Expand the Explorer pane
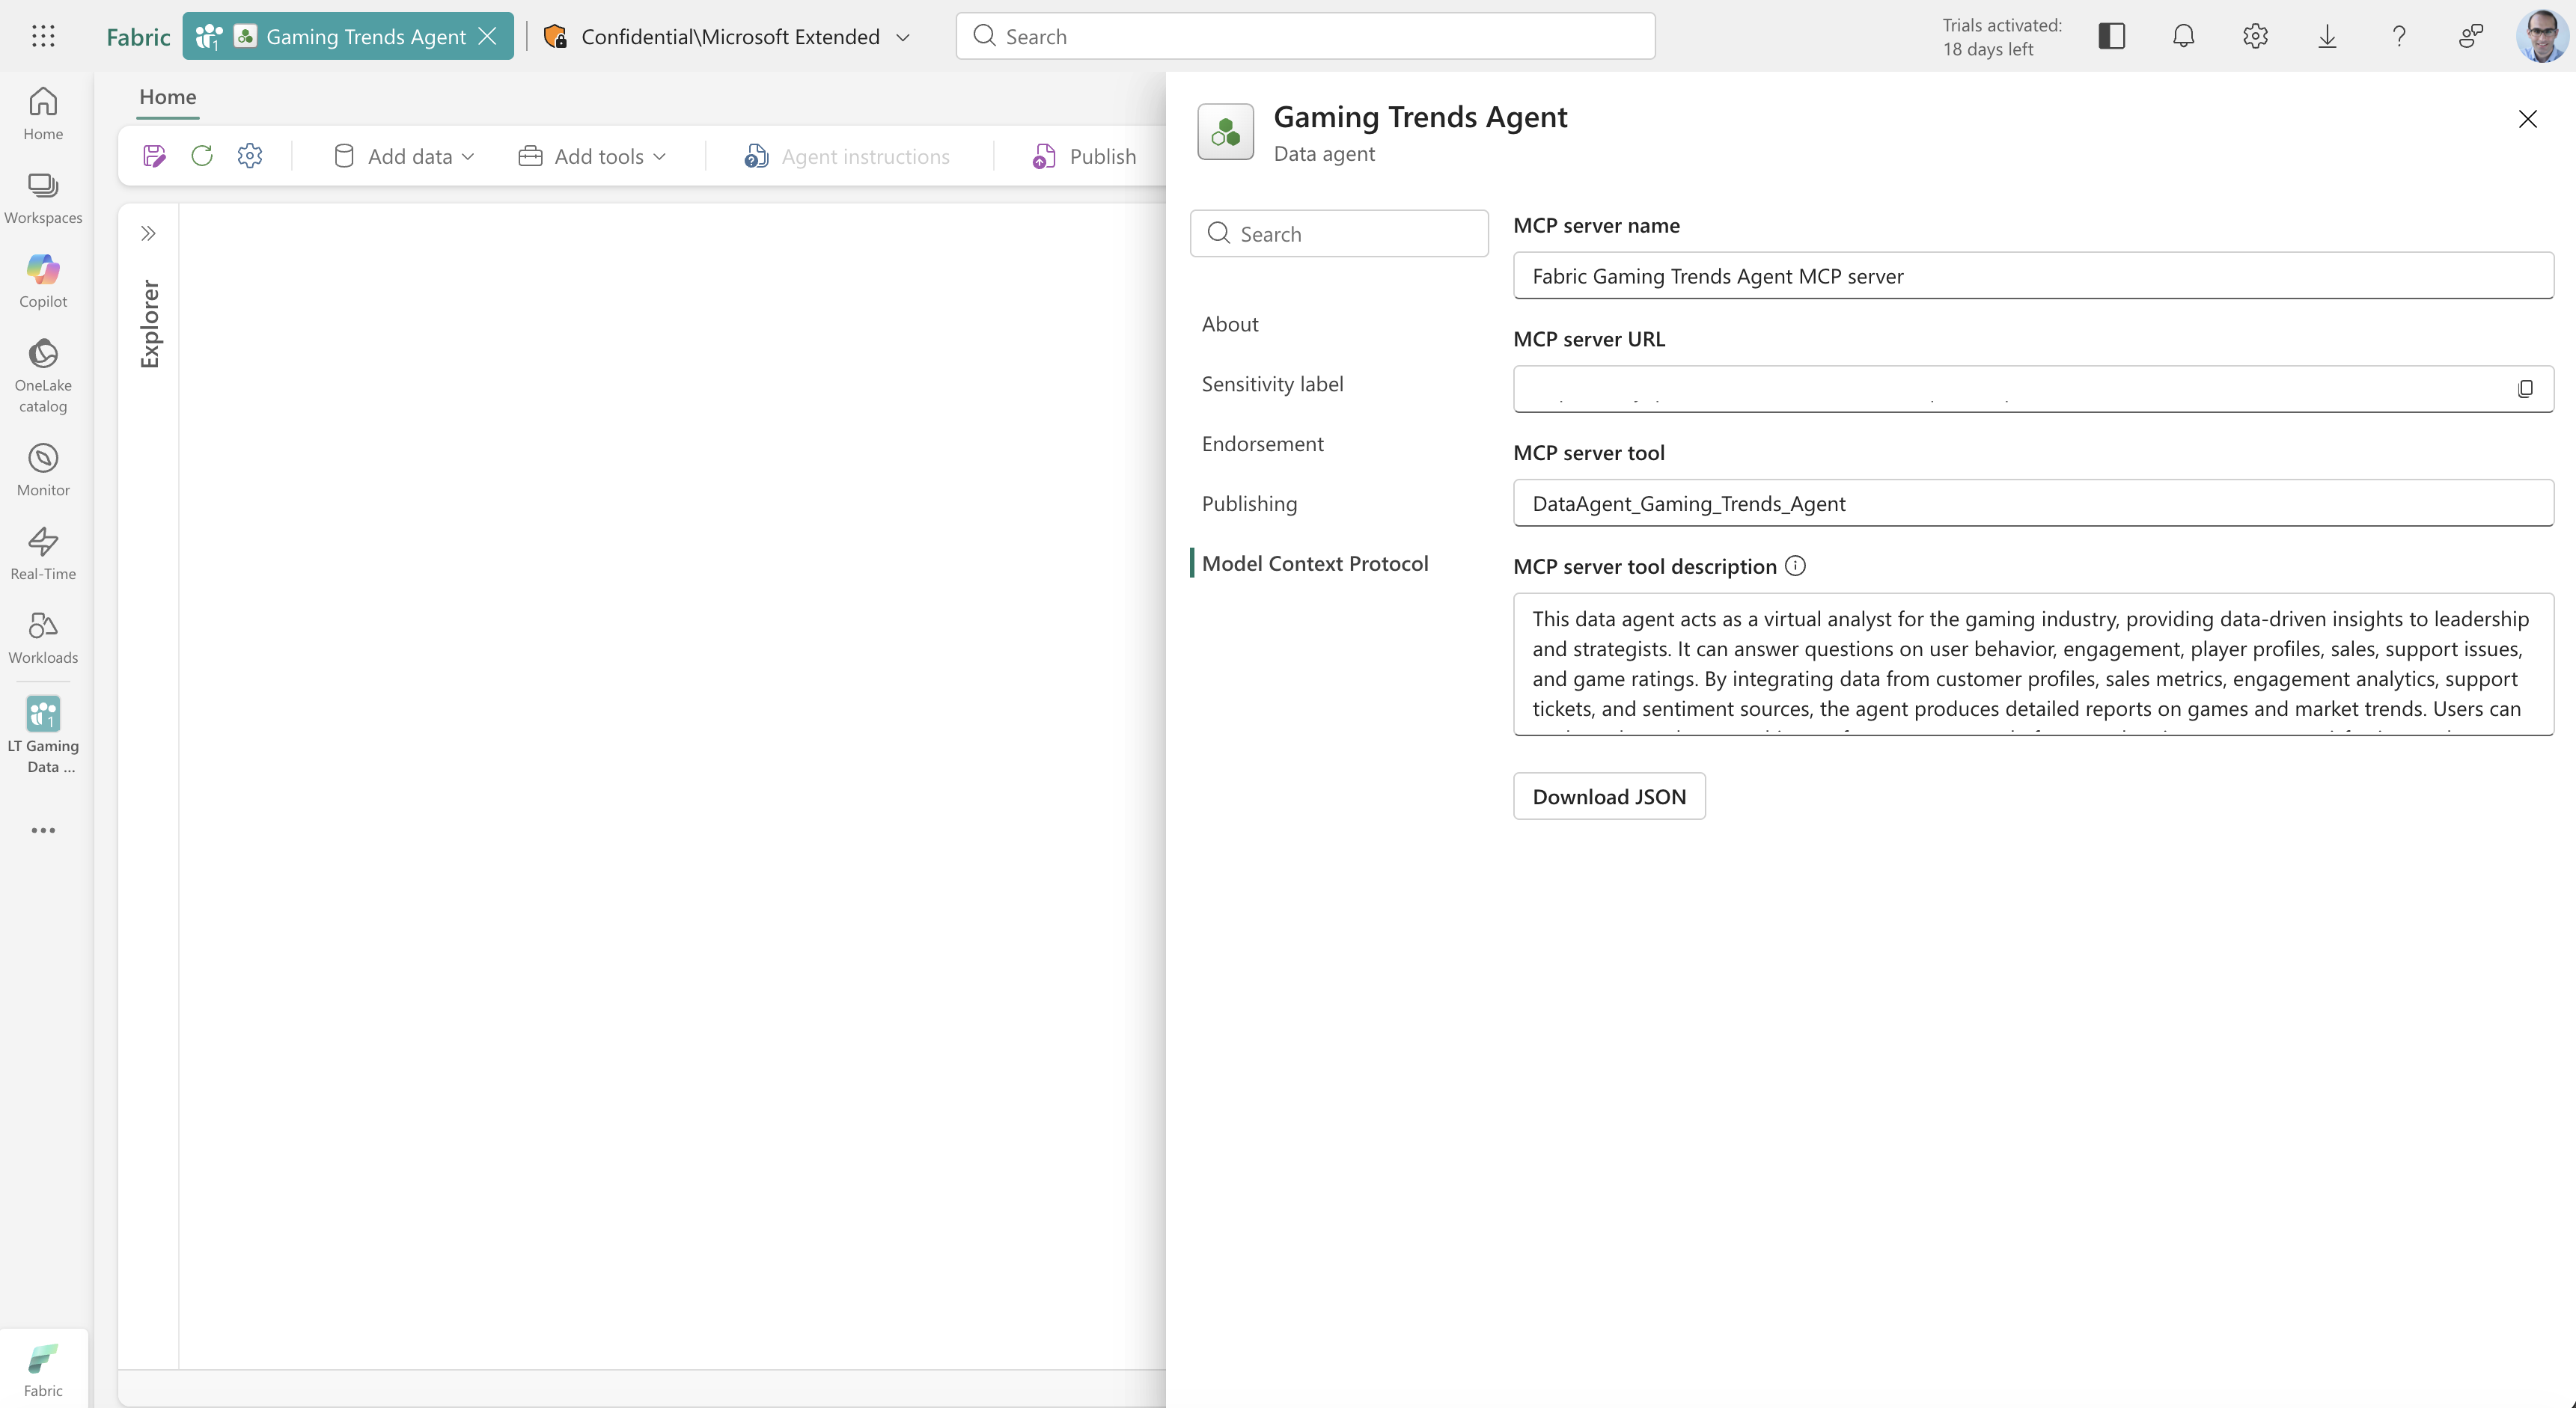2576x1408 pixels. [148, 233]
